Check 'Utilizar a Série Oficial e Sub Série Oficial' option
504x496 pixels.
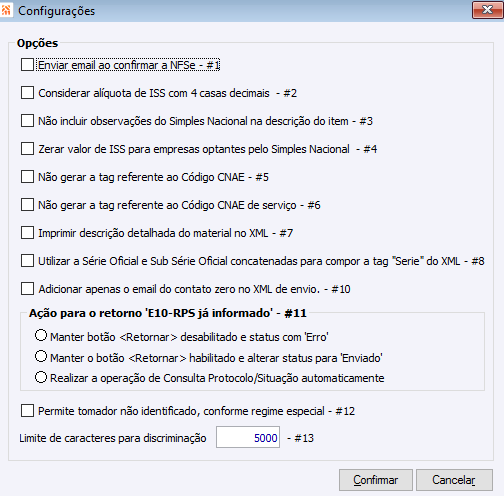pyautogui.click(x=27, y=261)
